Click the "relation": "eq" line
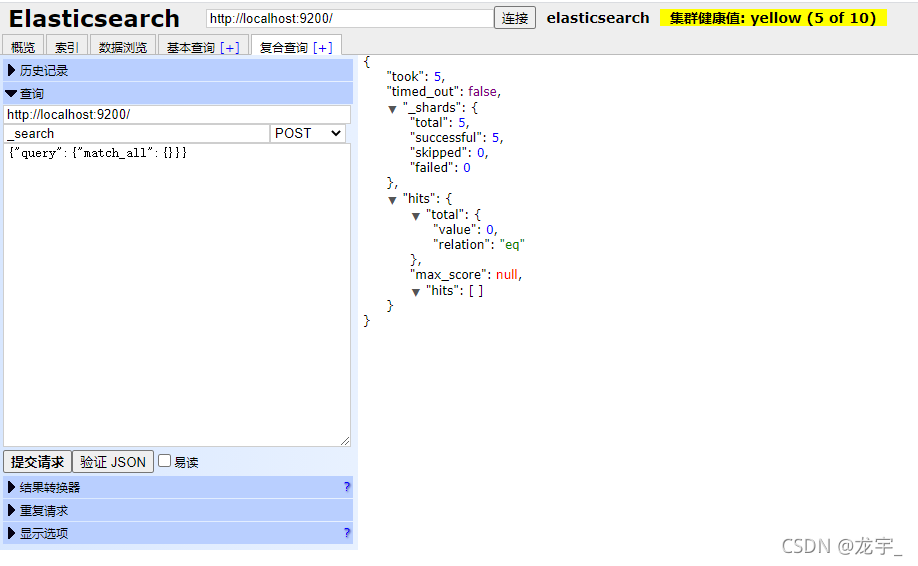This screenshot has width=918, height=566. [479, 245]
